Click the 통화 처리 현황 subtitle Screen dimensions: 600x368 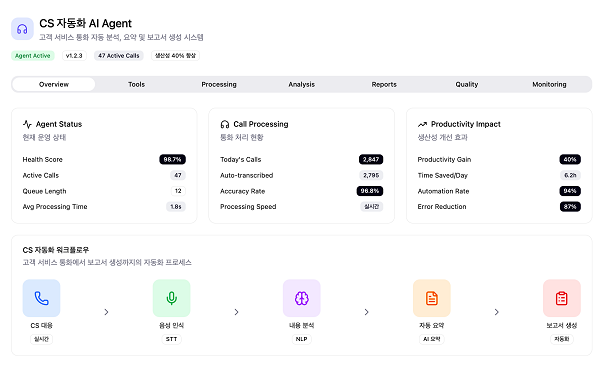click(x=242, y=137)
